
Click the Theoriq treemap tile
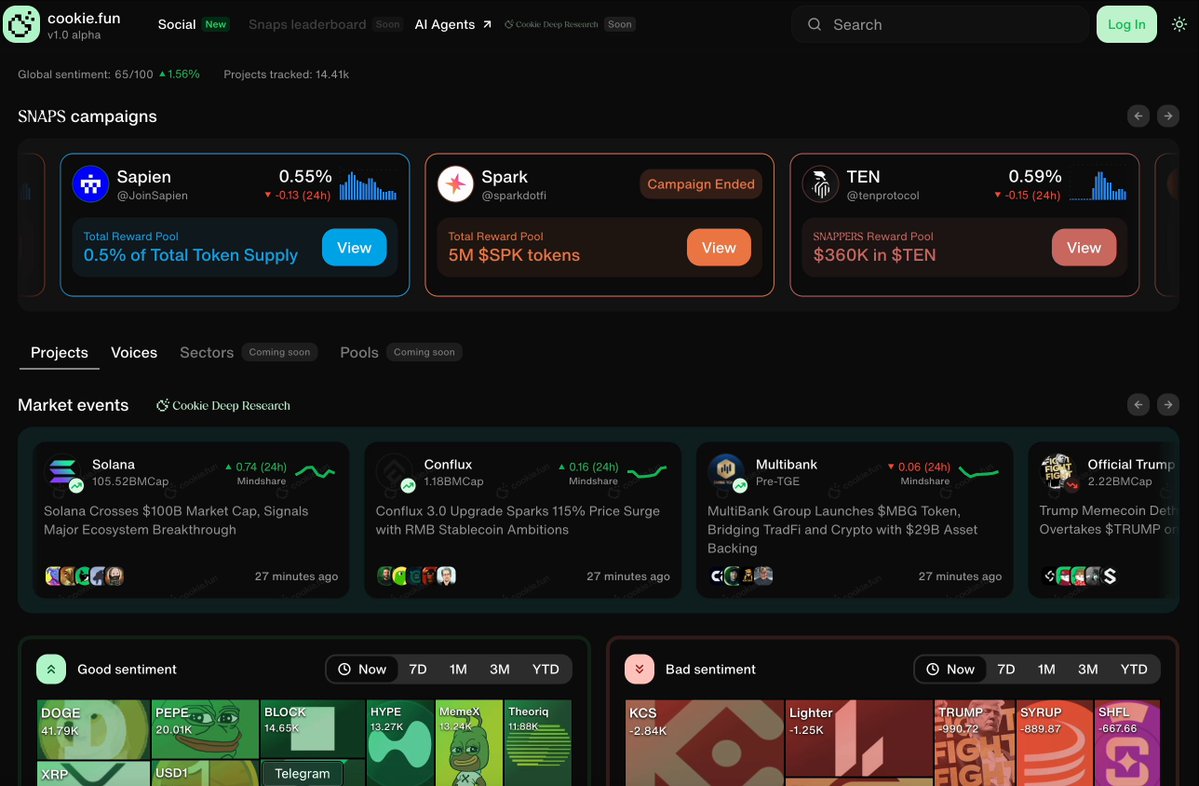(538, 743)
